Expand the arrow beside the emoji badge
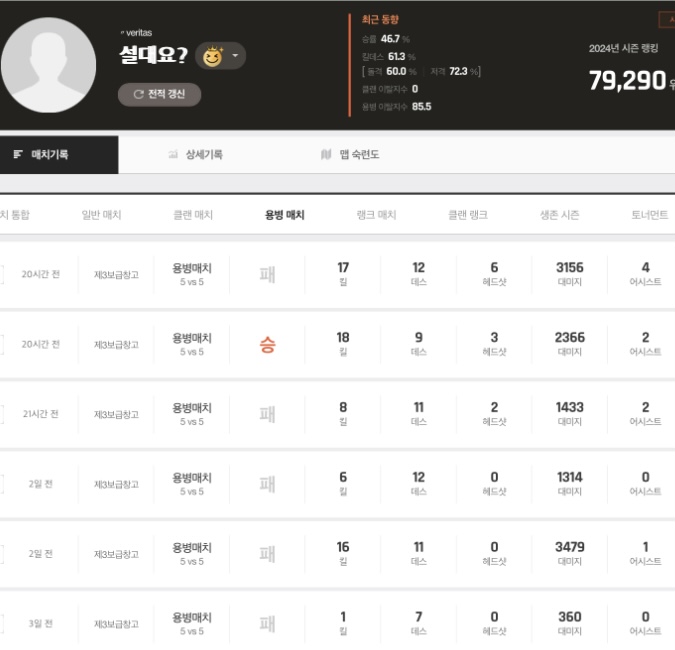This screenshot has height=650, width=675. click(x=235, y=56)
